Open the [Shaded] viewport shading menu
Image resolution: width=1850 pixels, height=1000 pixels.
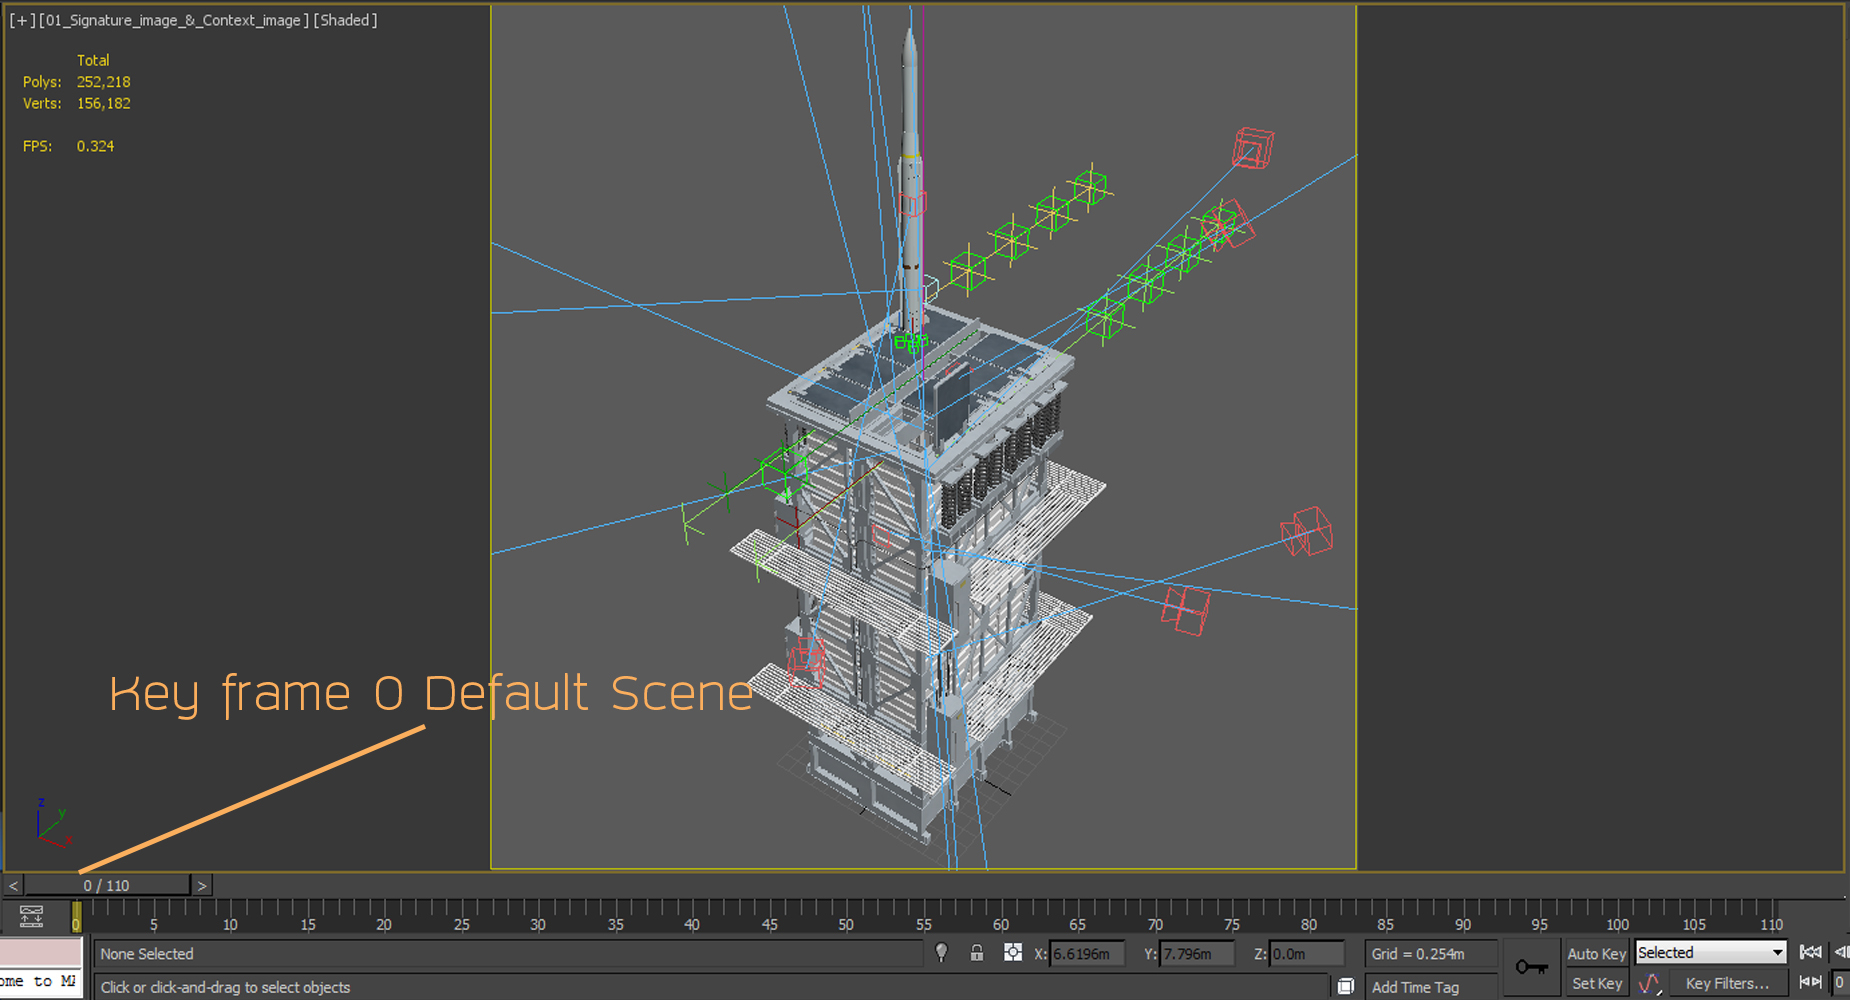(345, 20)
